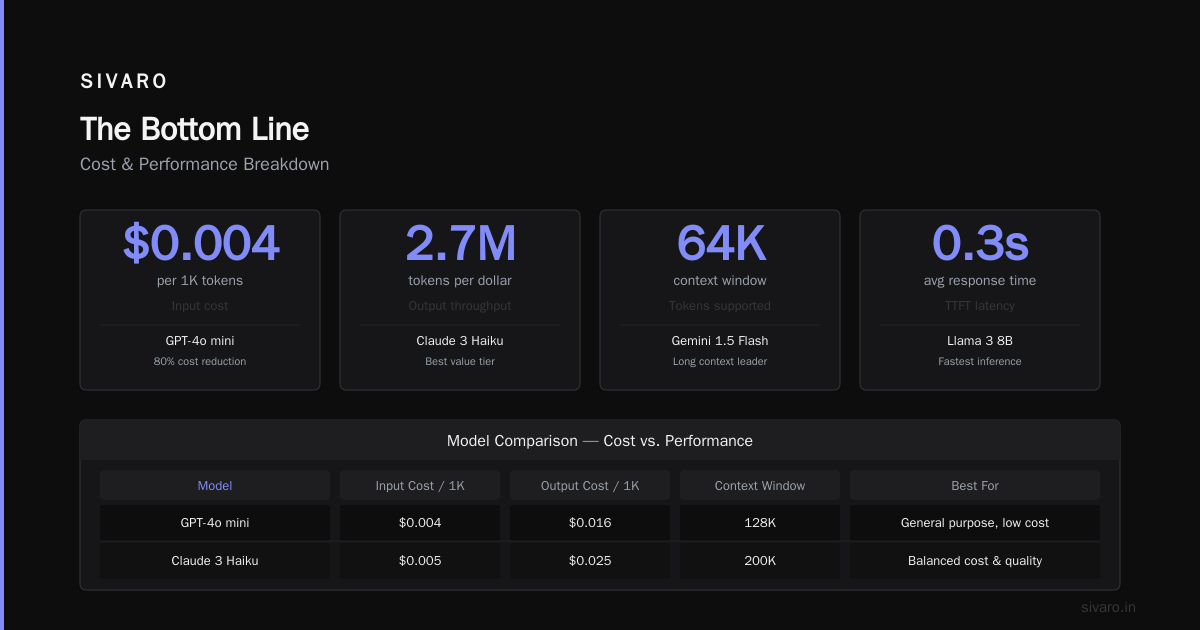Click the $0.016 output cost cell
This screenshot has height=630, width=1200.
pos(590,522)
